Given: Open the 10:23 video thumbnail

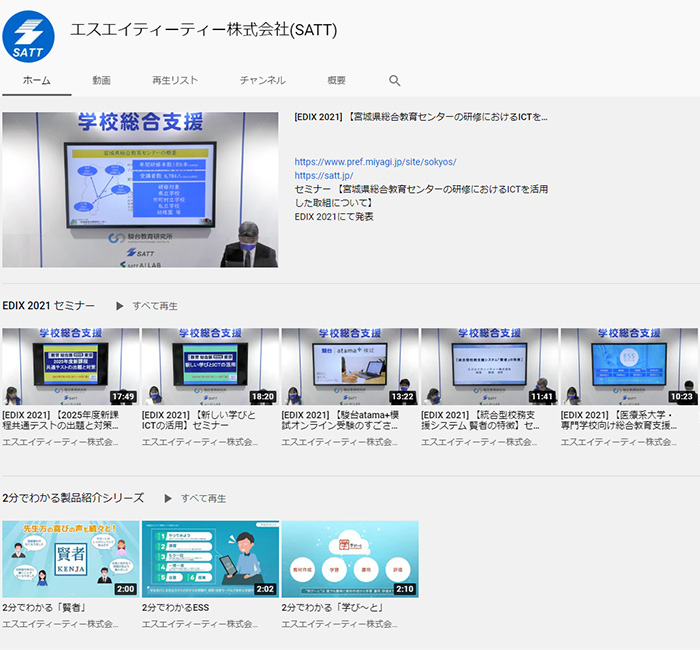Looking at the screenshot, I should click(x=629, y=367).
